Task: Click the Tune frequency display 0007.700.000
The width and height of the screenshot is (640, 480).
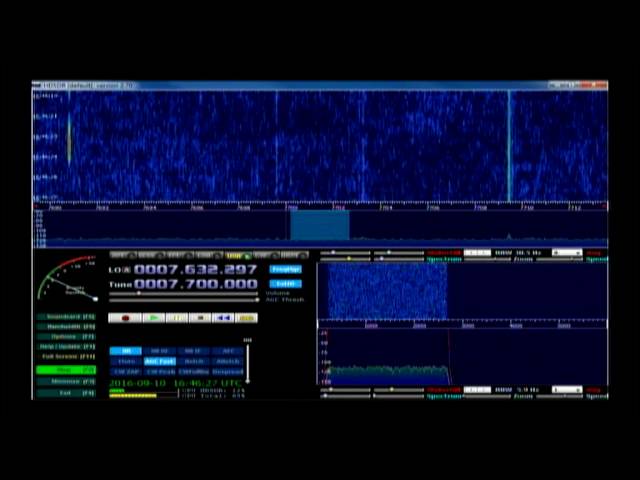Action: pyautogui.click(x=196, y=284)
